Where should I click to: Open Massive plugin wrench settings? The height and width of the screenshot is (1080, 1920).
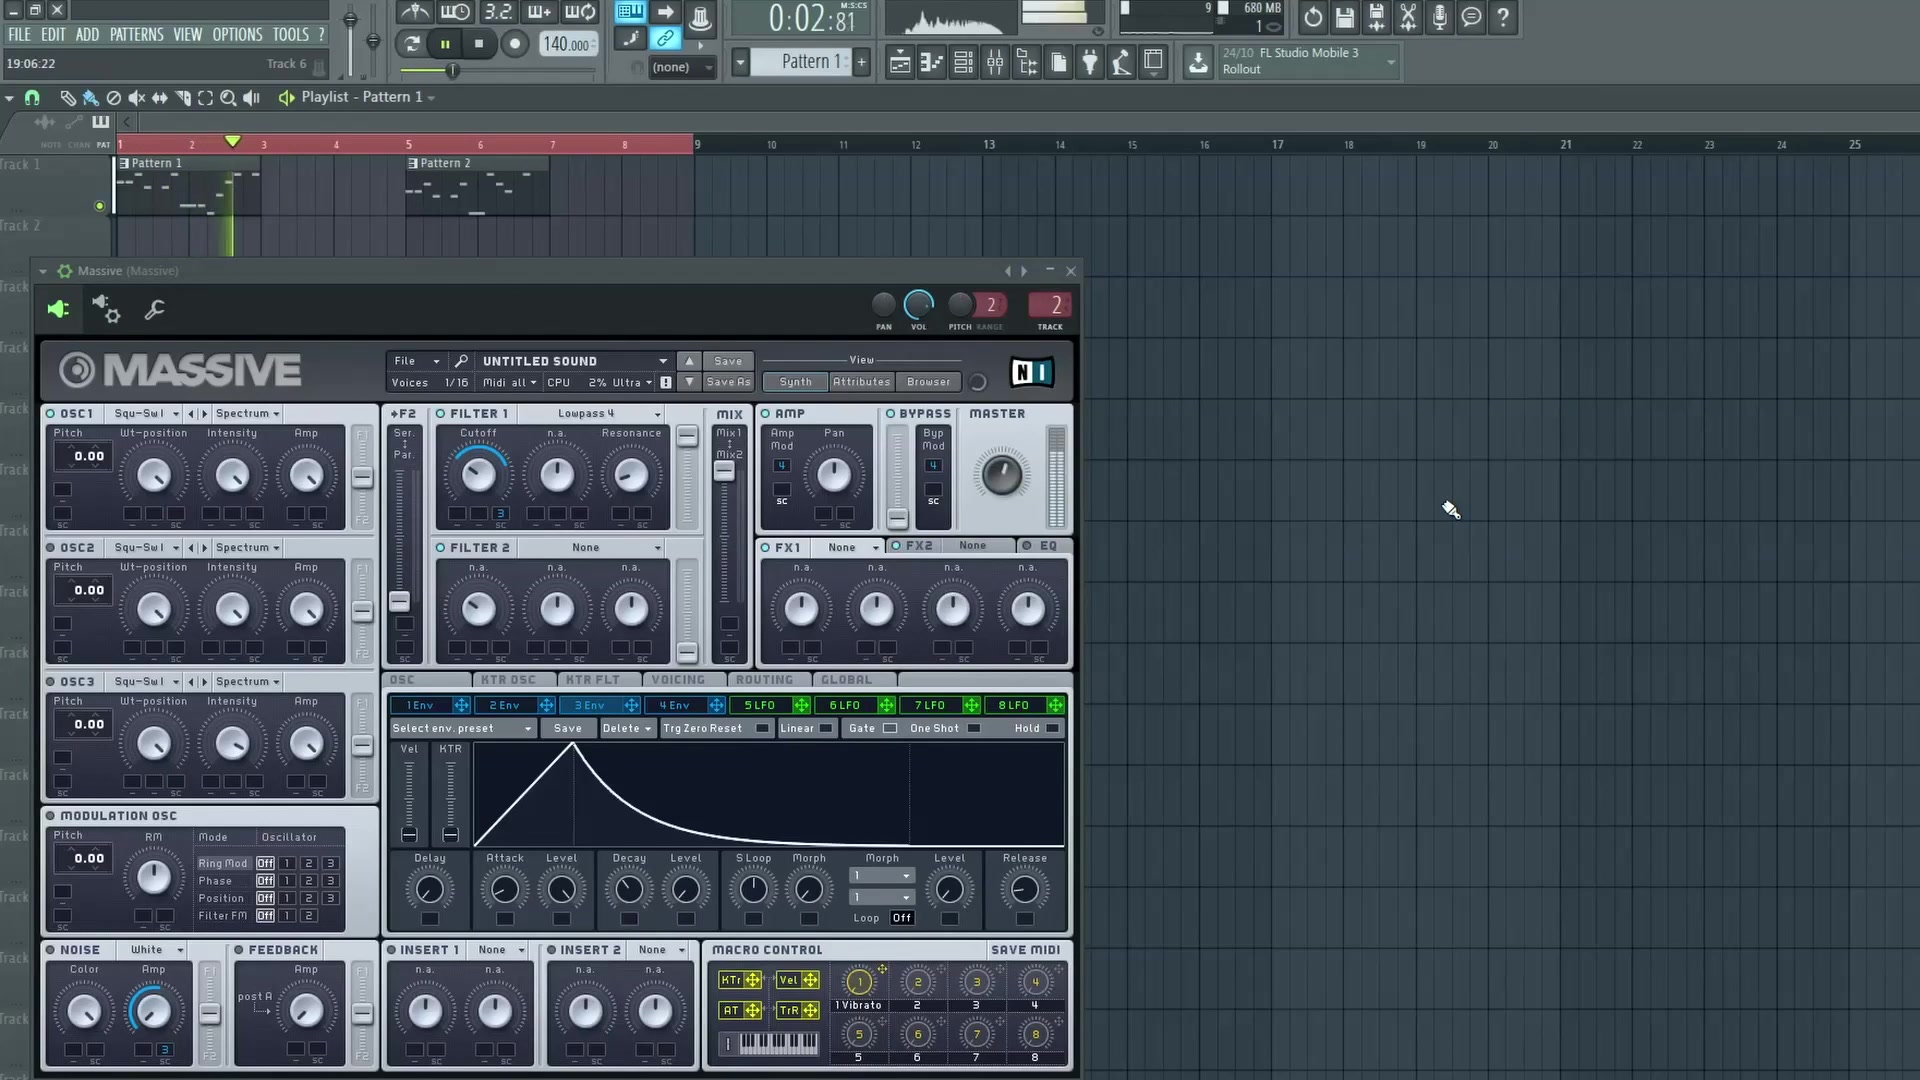tap(154, 310)
